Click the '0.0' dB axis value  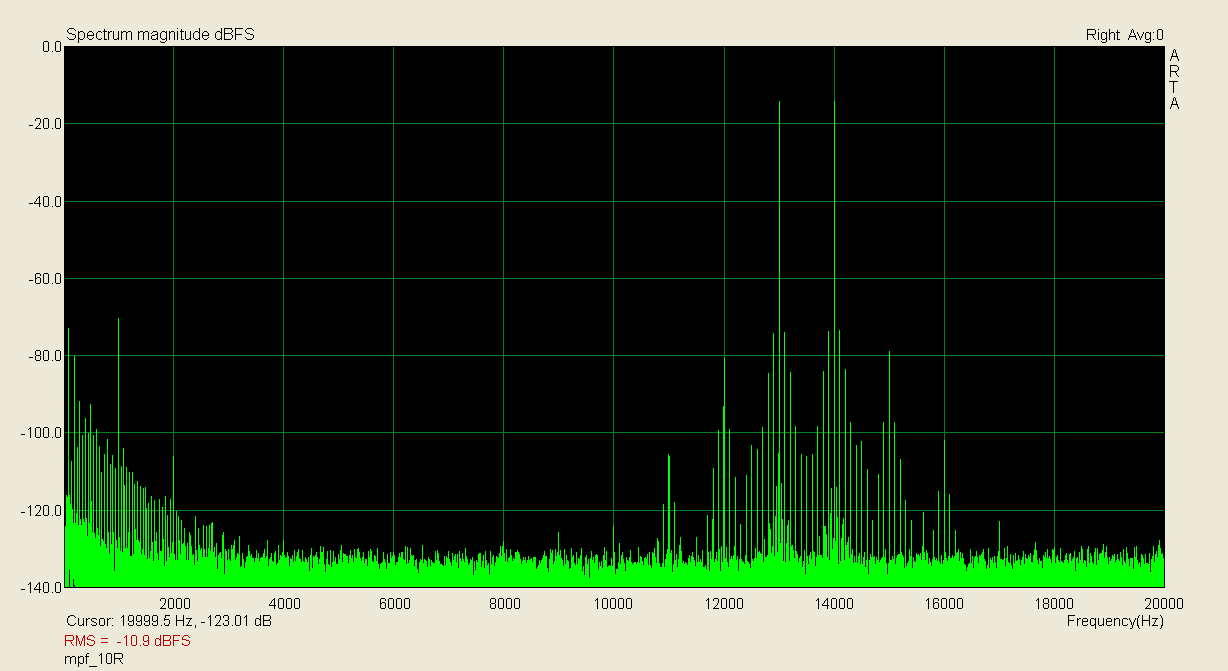(52, 47)
